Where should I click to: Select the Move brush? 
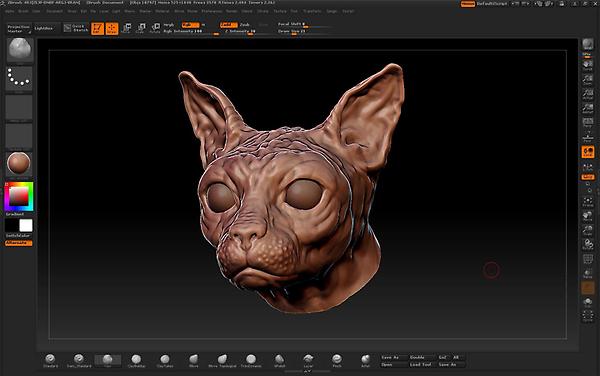(x=194, y=360)
